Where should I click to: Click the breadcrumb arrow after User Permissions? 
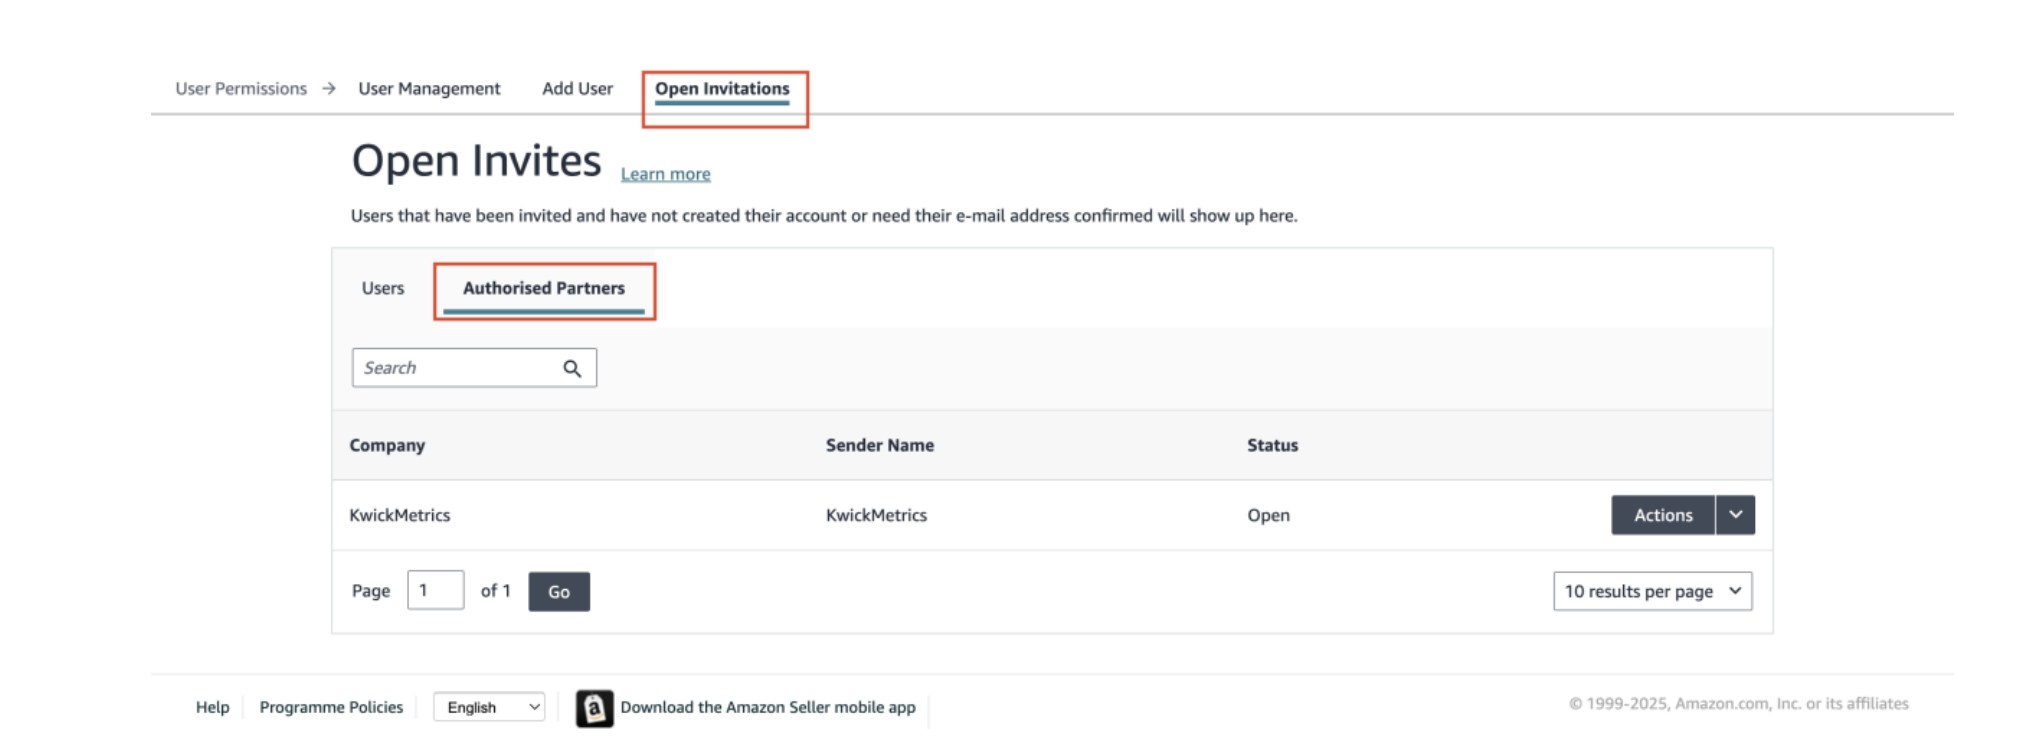[329, 89]
